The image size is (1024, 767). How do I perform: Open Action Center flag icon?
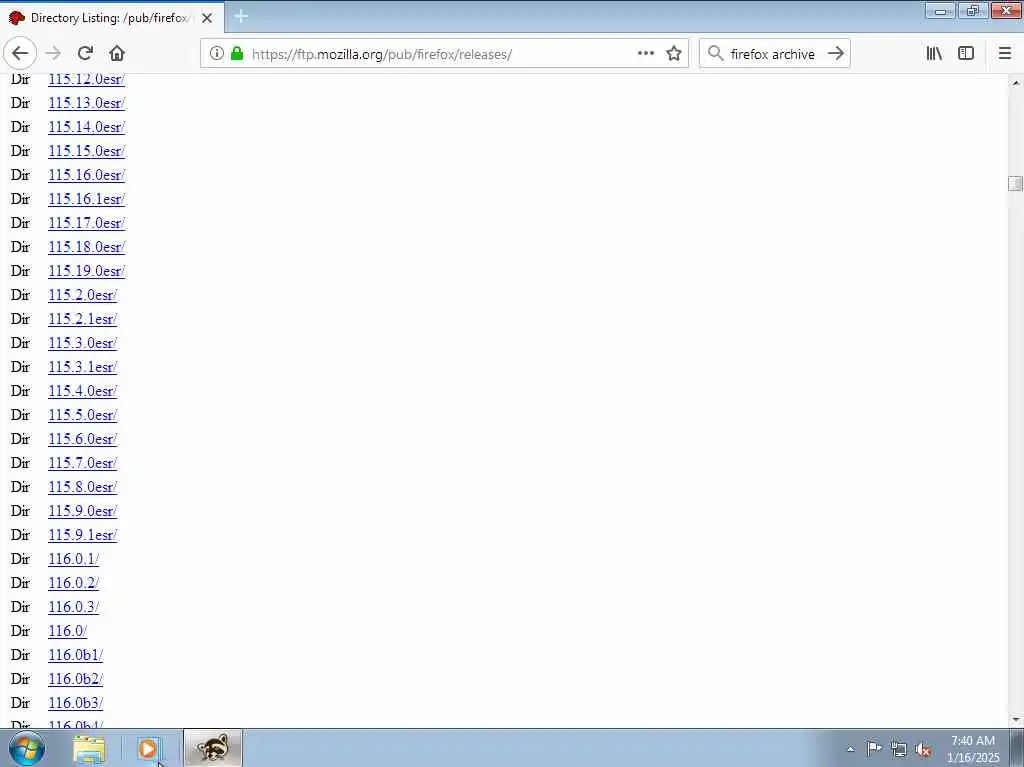point(874,749)
